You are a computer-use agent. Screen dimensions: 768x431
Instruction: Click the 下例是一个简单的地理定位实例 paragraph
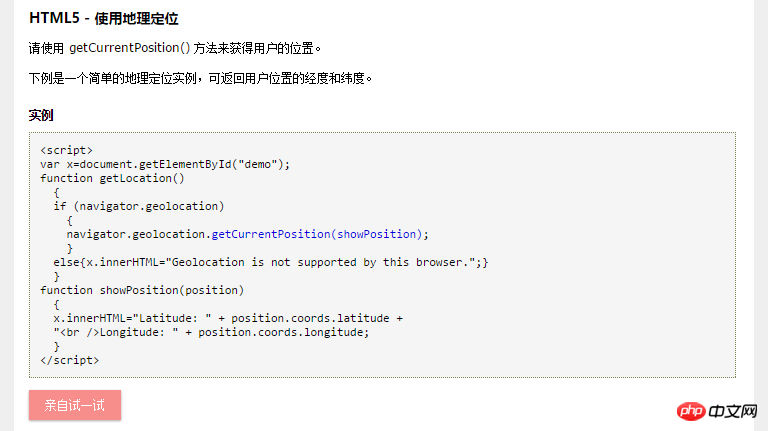click(200, 78)
